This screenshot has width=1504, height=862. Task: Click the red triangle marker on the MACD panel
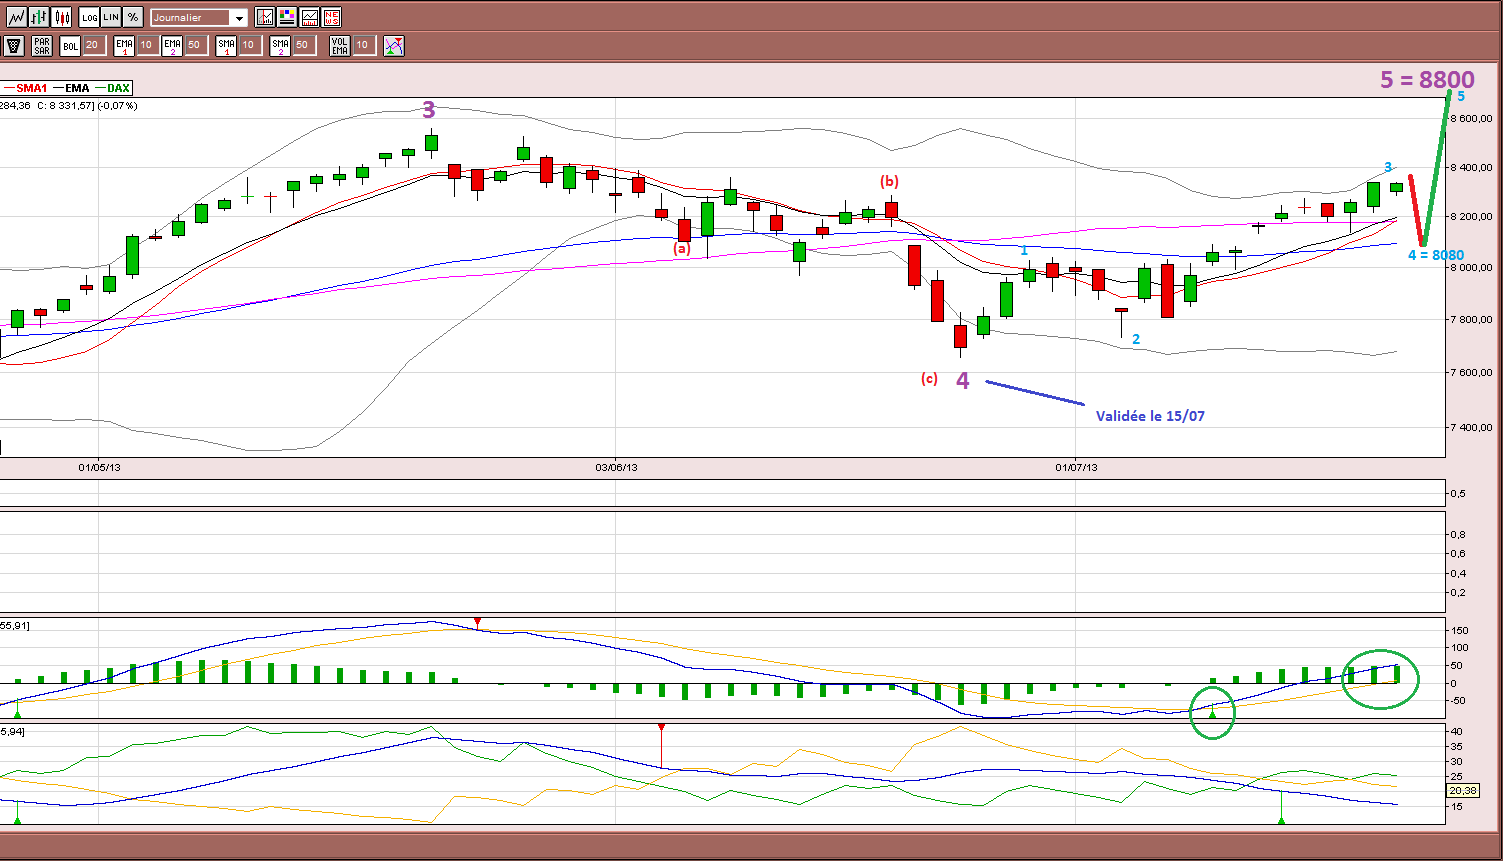pos(477,622)
